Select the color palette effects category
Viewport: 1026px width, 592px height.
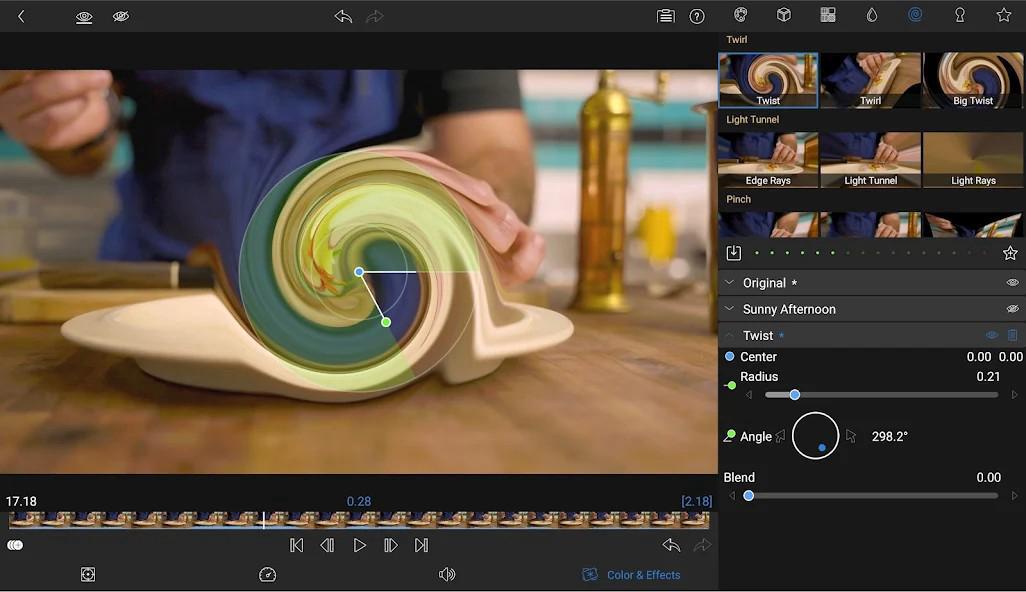point(739,15)
